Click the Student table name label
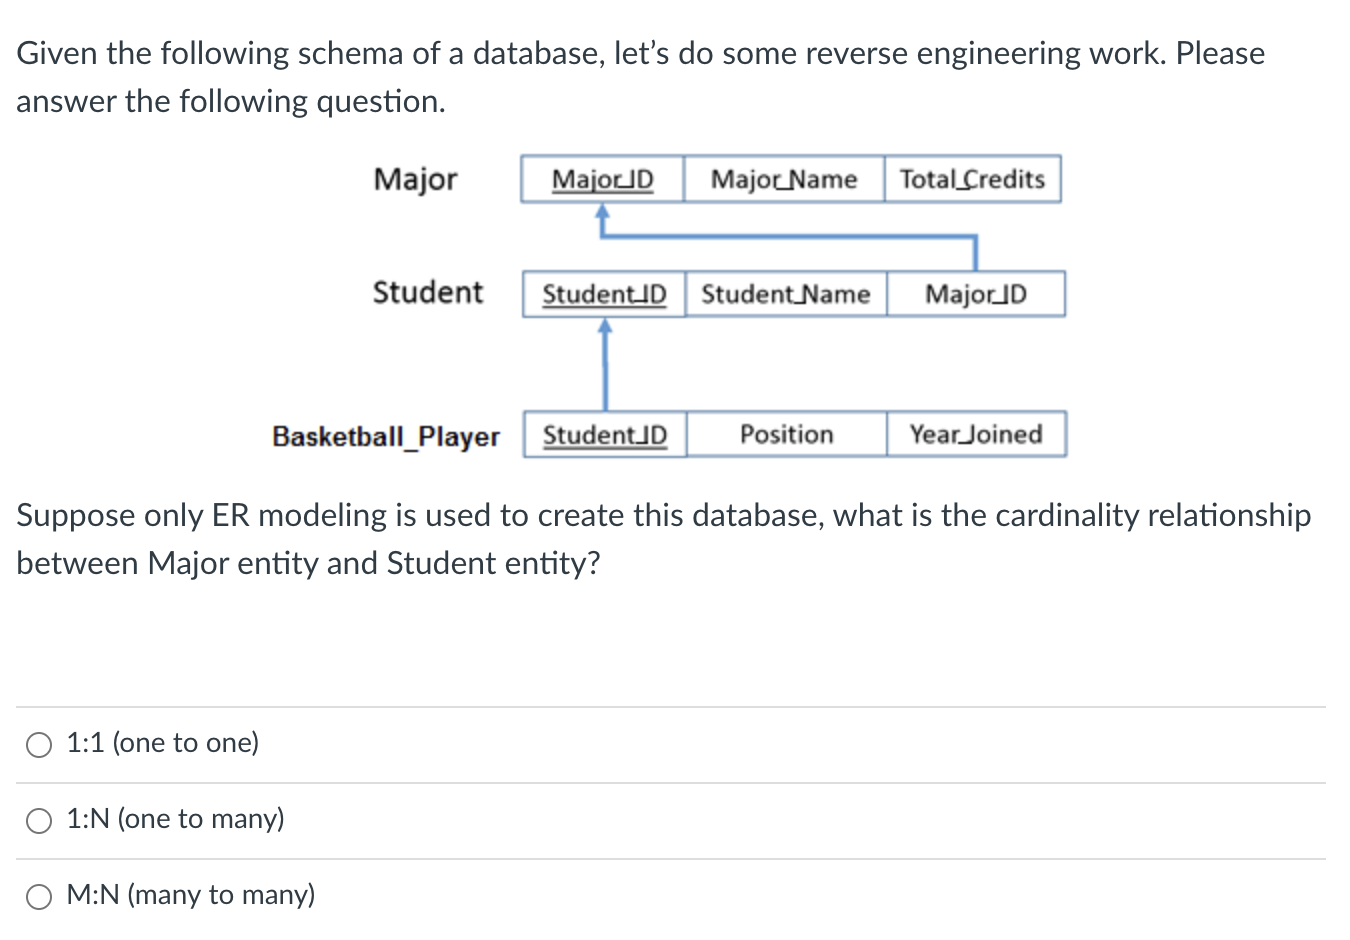The height and width of the screenshot is (940, 1350). [x=428, y=293]
